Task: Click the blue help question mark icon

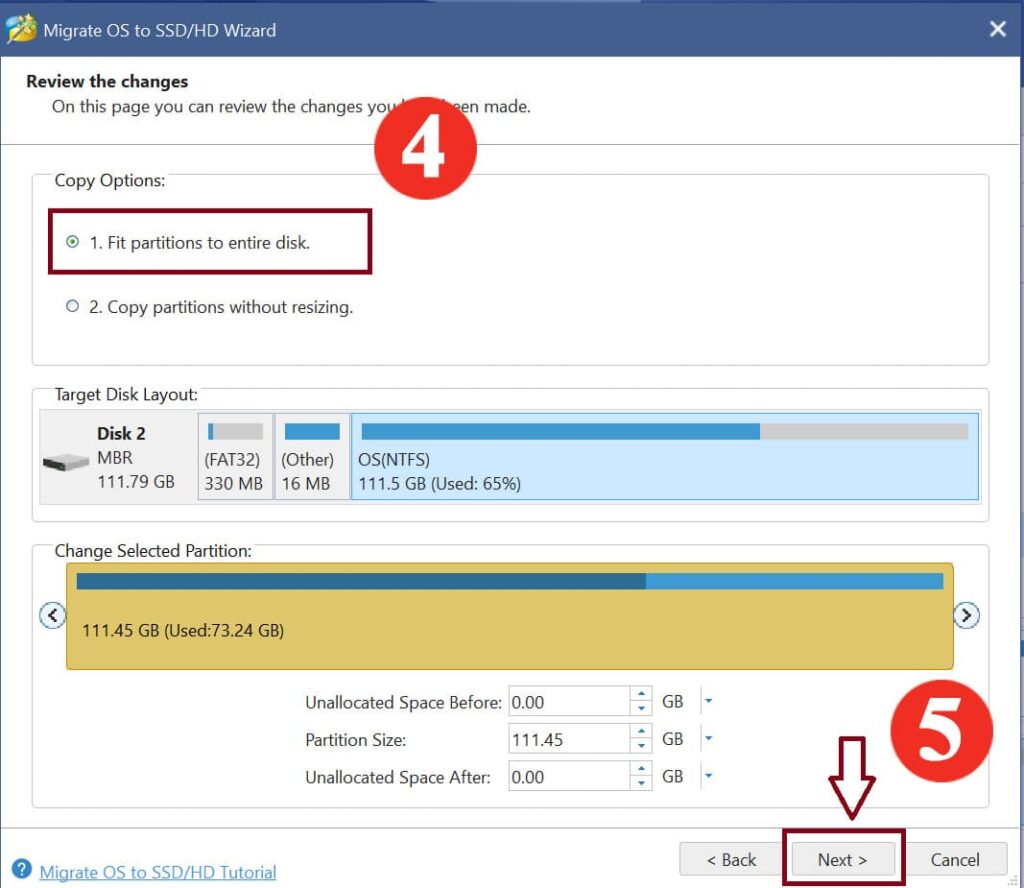Action: coord(21,870)
